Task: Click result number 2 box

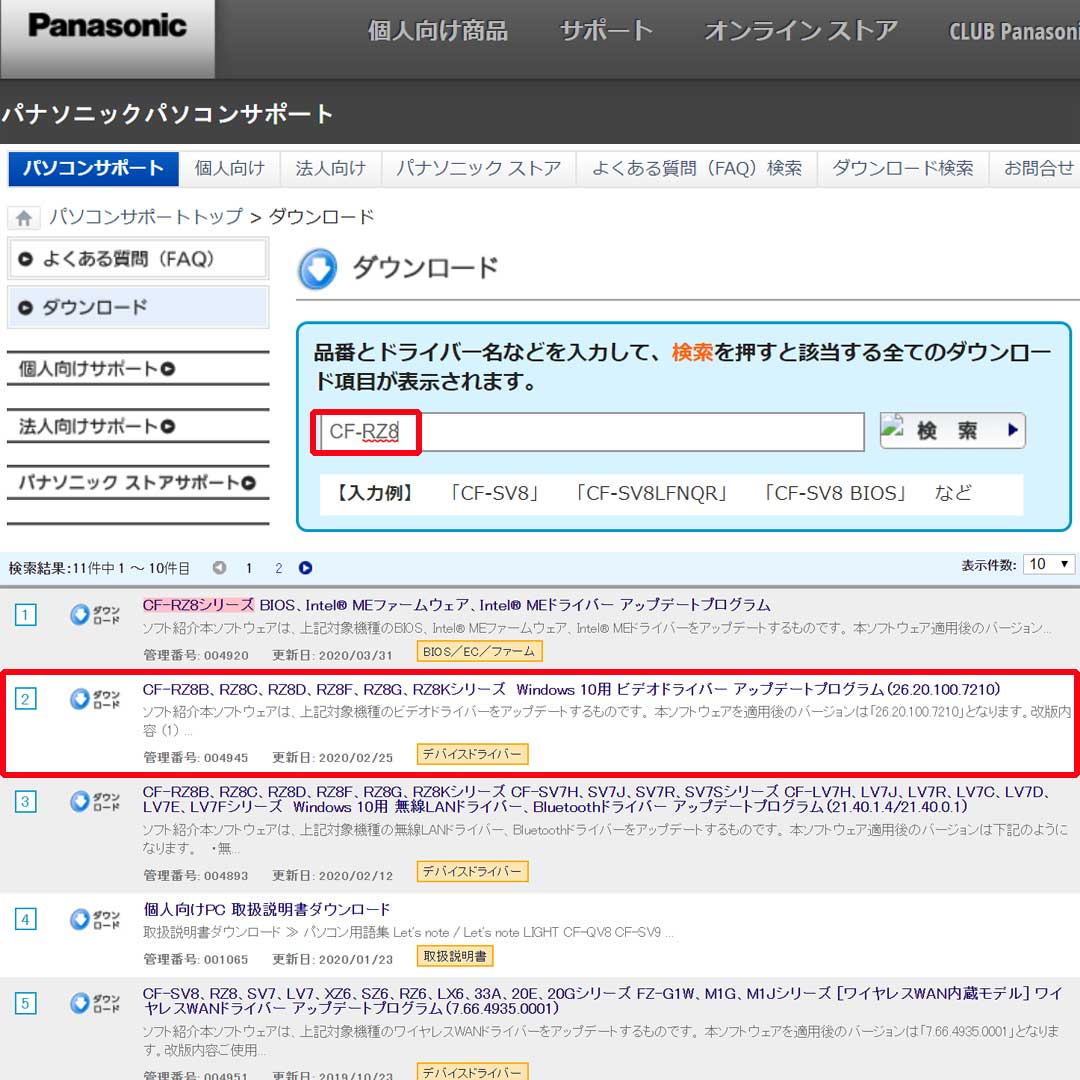Action: coord(25,699)
